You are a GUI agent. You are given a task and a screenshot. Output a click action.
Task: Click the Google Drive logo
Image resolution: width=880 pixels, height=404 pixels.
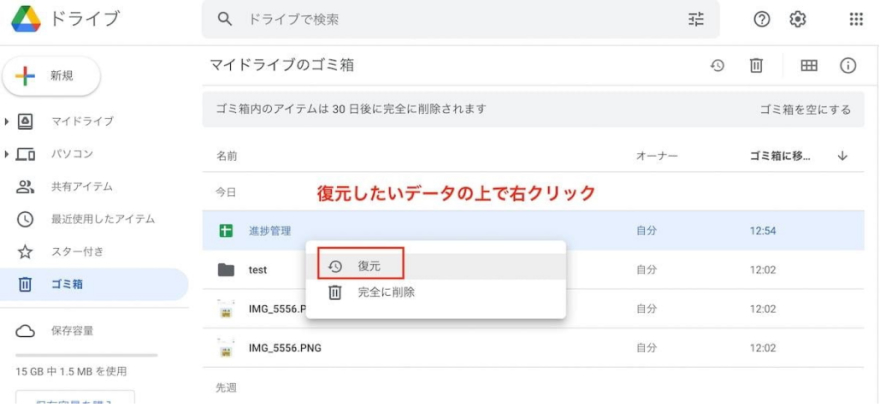coord(26,19)
